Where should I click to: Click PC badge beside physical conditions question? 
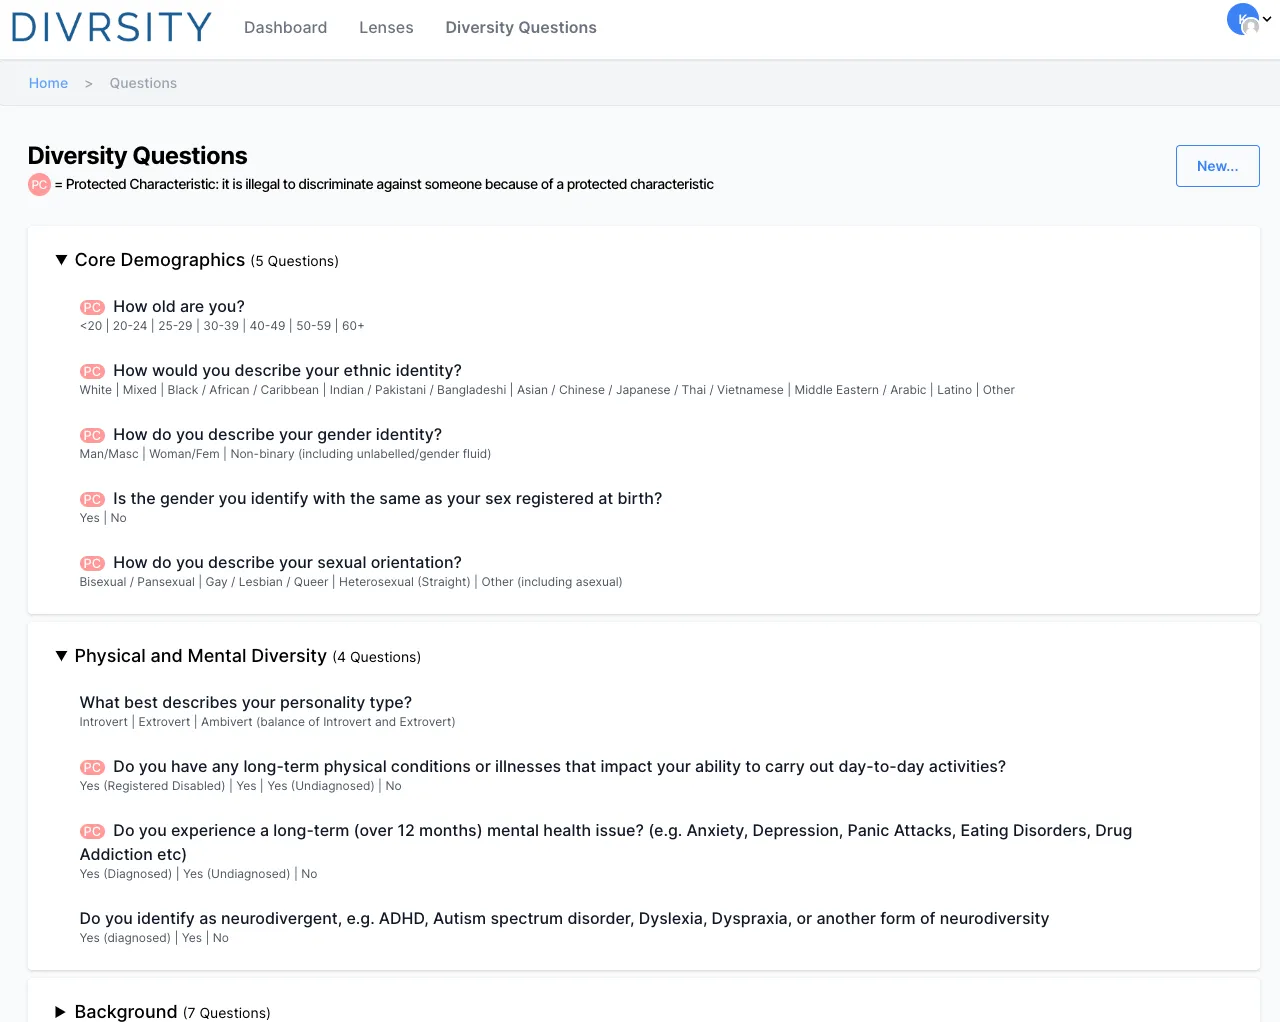coord(92,767)
